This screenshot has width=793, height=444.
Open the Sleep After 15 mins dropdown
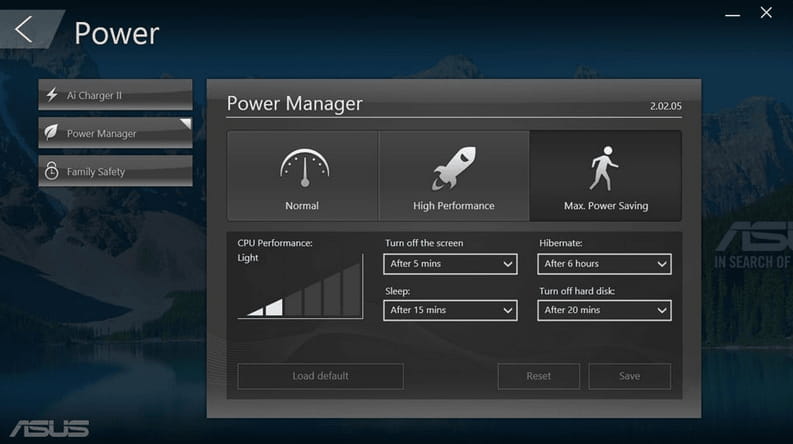point(450,310)
